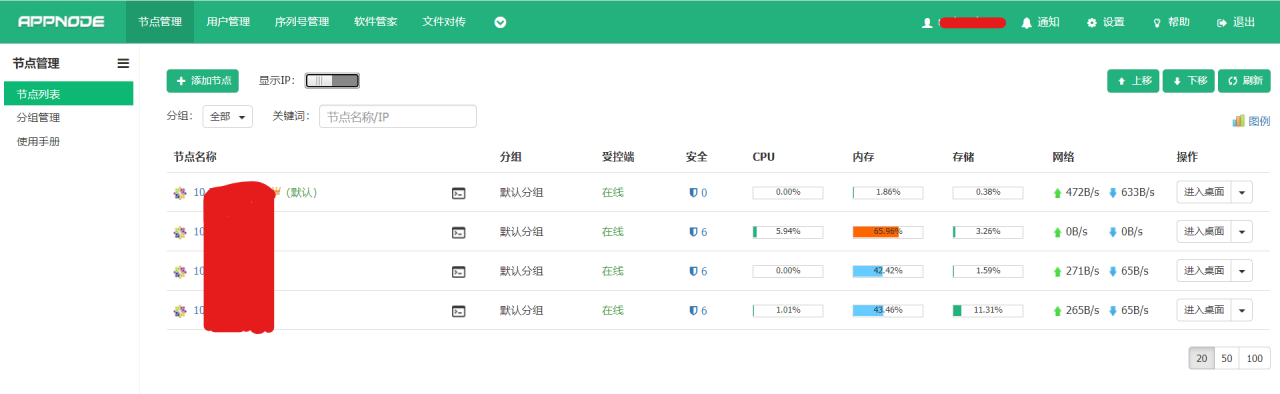Select 50 items per page
1280x394 pixels.
tap(1227, 359)
